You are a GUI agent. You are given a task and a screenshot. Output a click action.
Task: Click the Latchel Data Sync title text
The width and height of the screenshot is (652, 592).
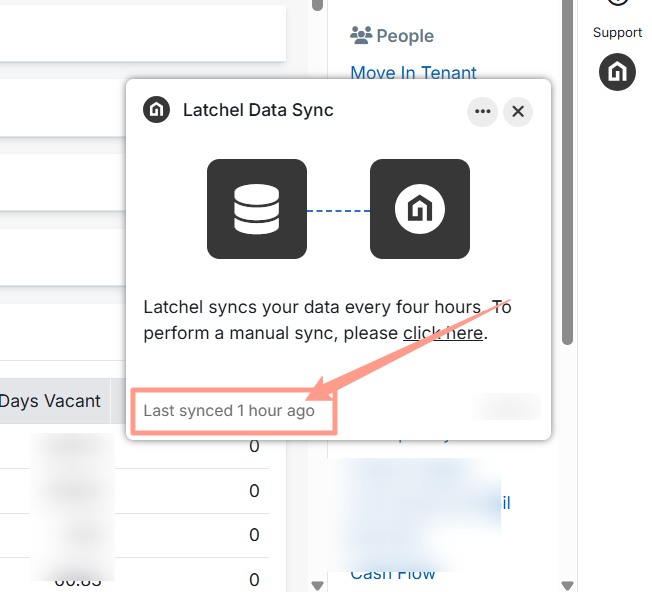coord(258,110)
